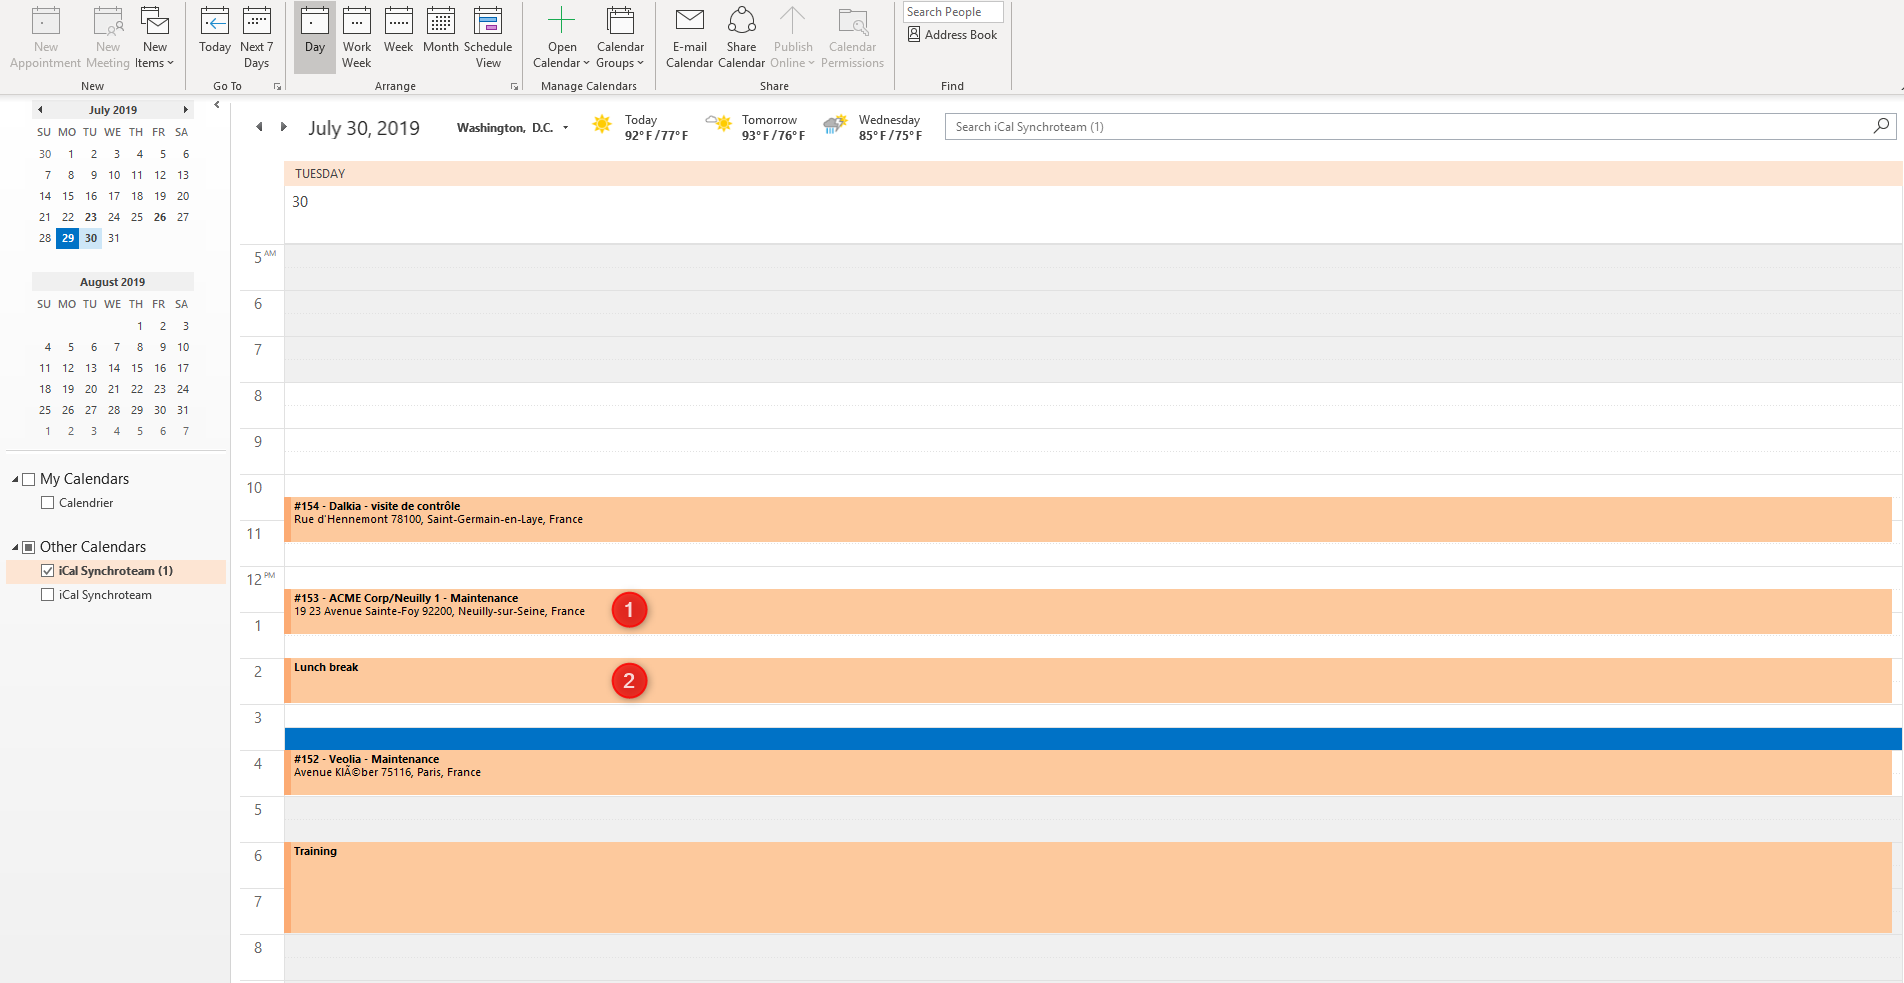Screen dimensions: 1904x983
Task: Click Wednesday's weather forecast
Action: 873,127
